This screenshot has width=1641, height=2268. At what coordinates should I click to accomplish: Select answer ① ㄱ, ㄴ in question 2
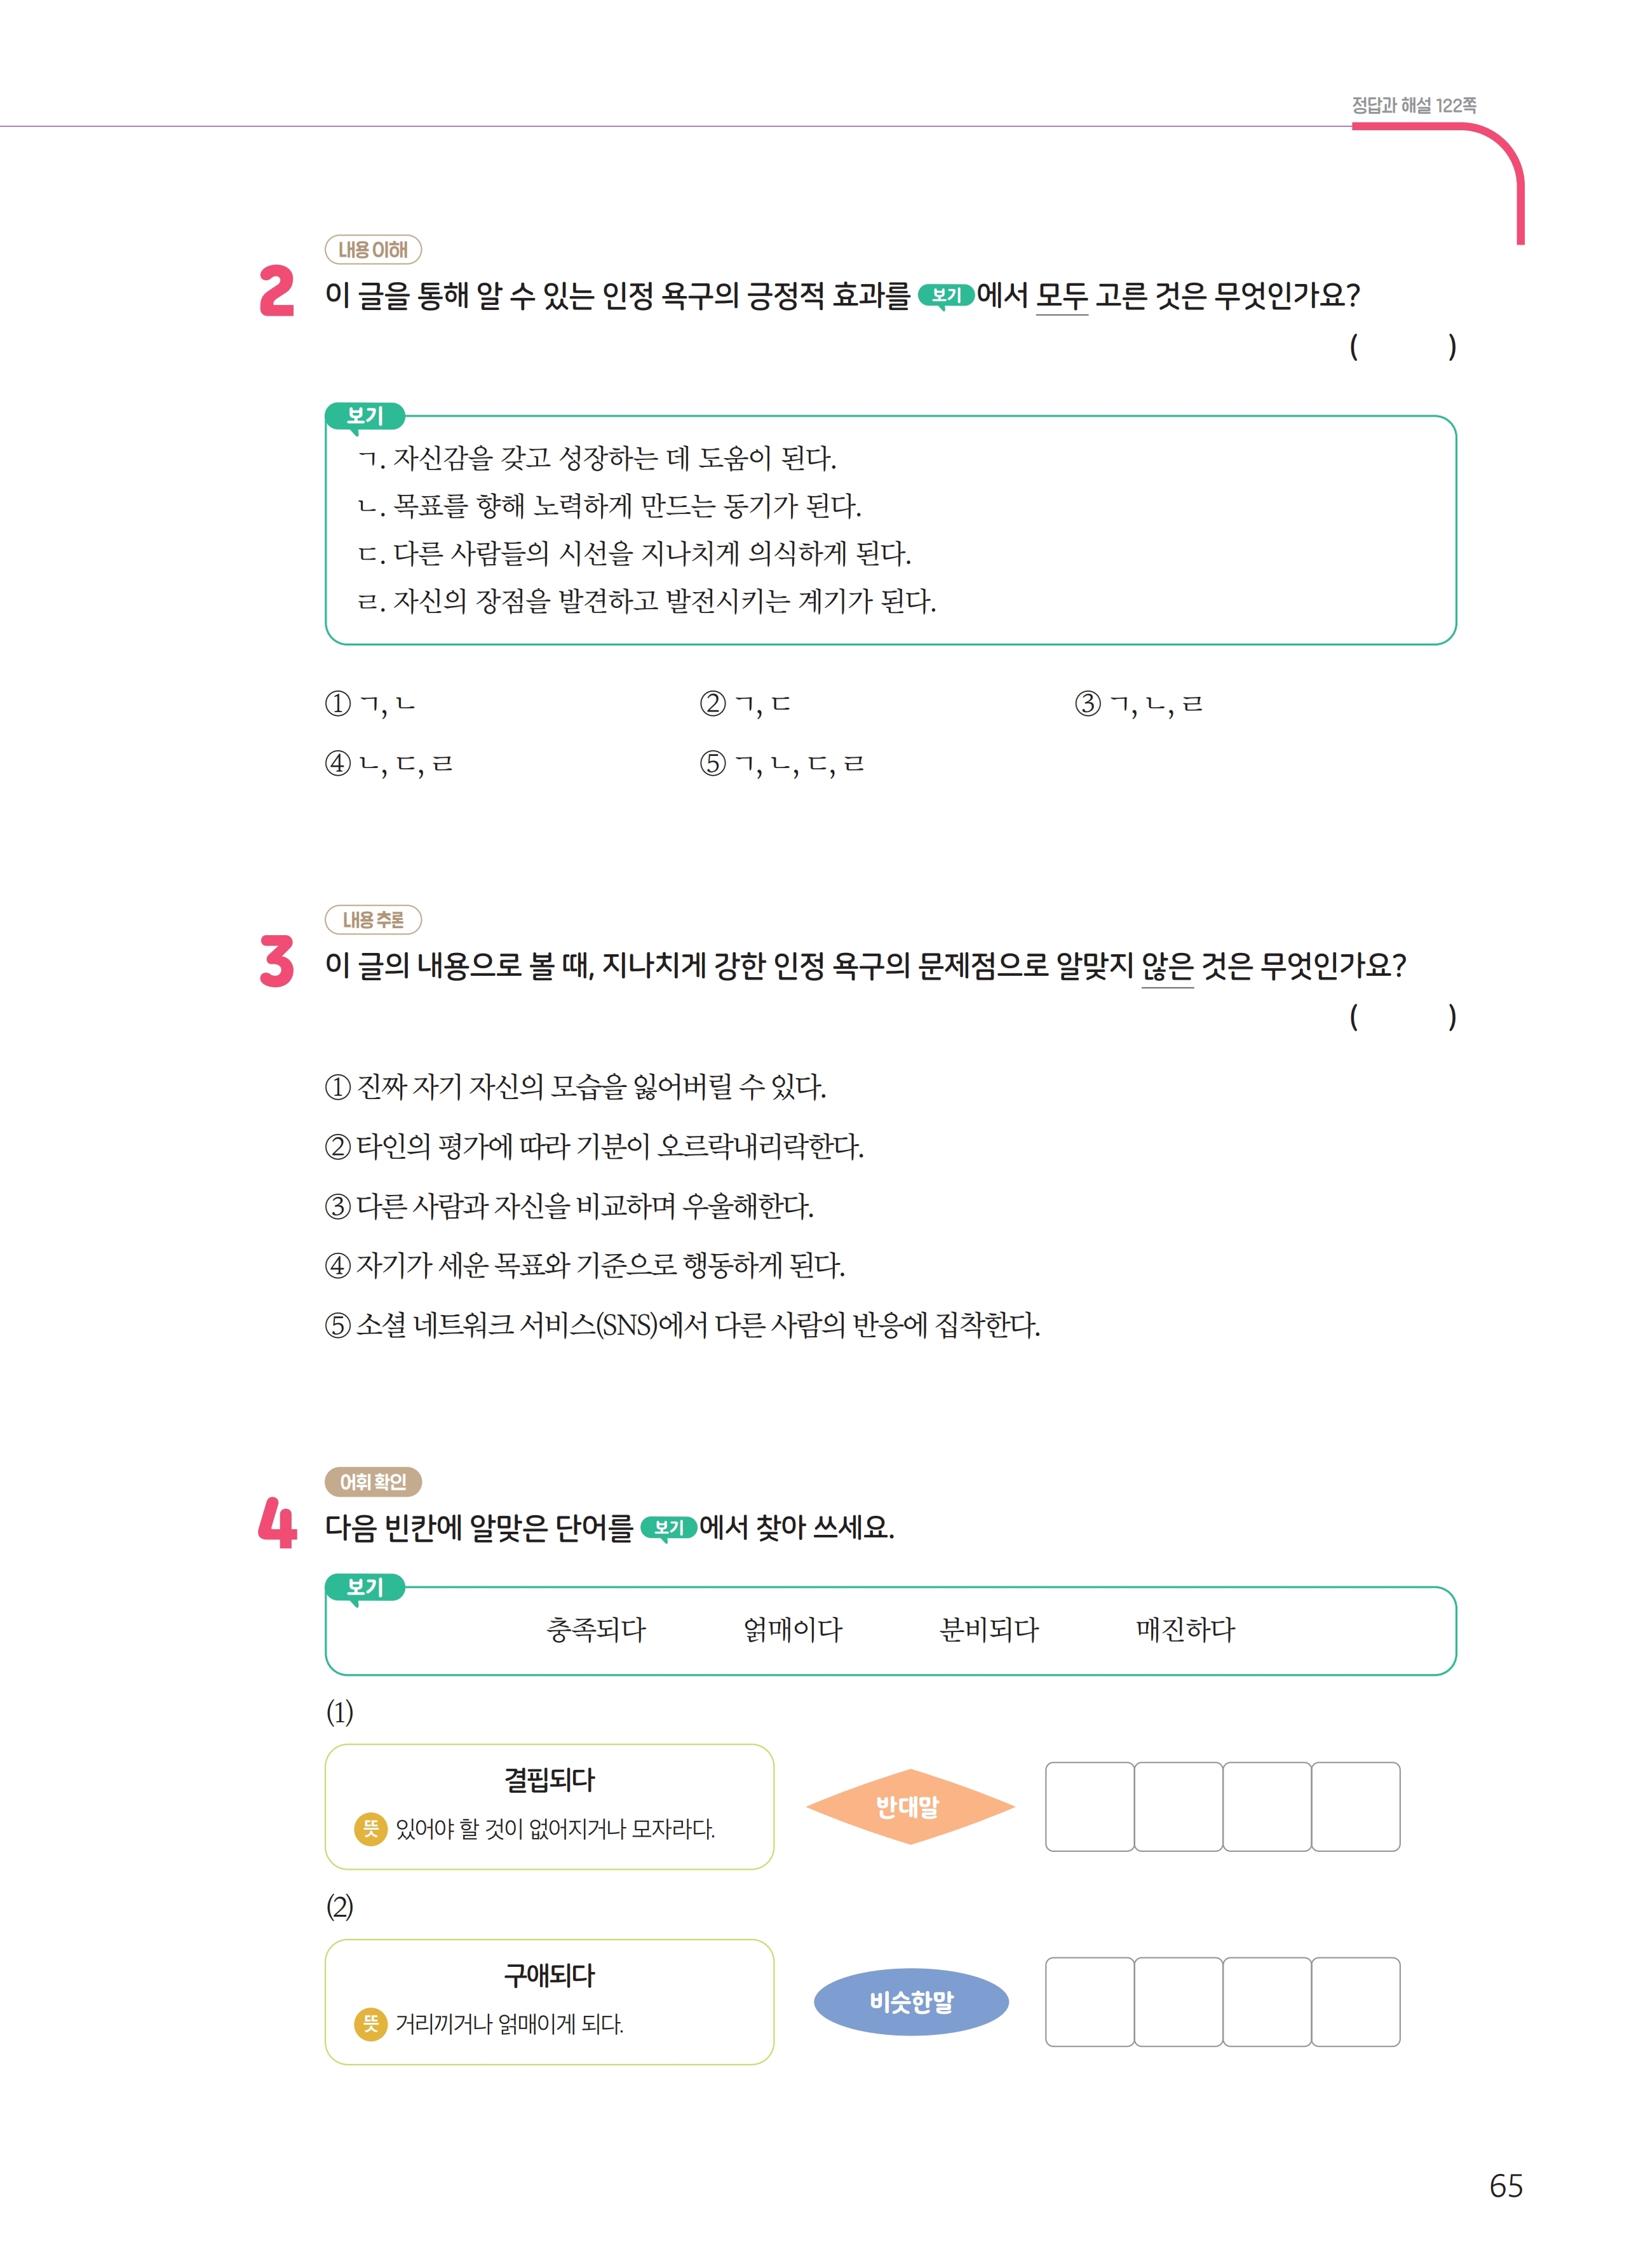370,704
